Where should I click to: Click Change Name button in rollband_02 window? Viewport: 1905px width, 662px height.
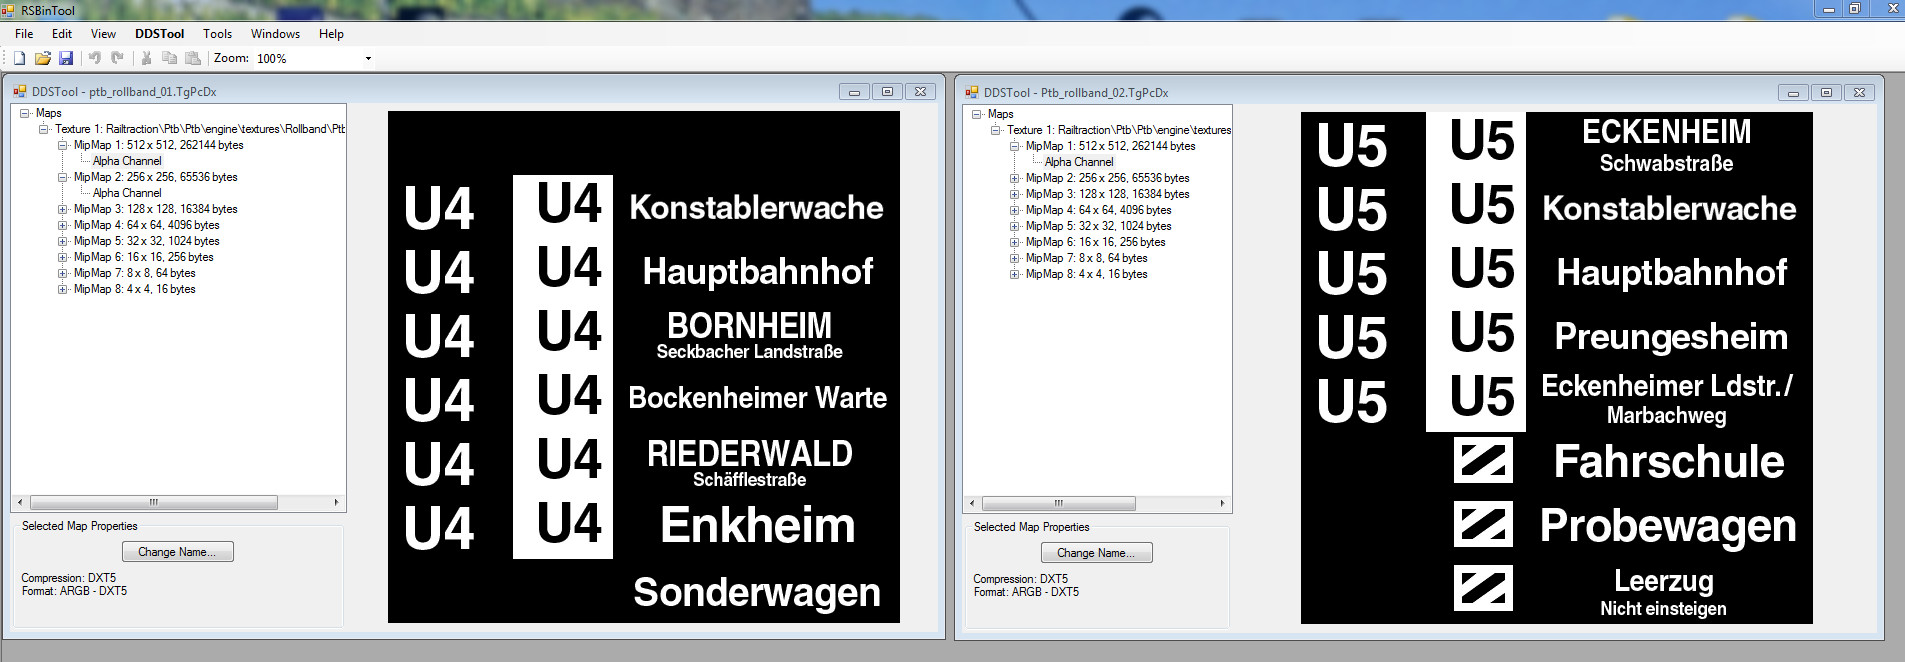(x=1097, y=553)
